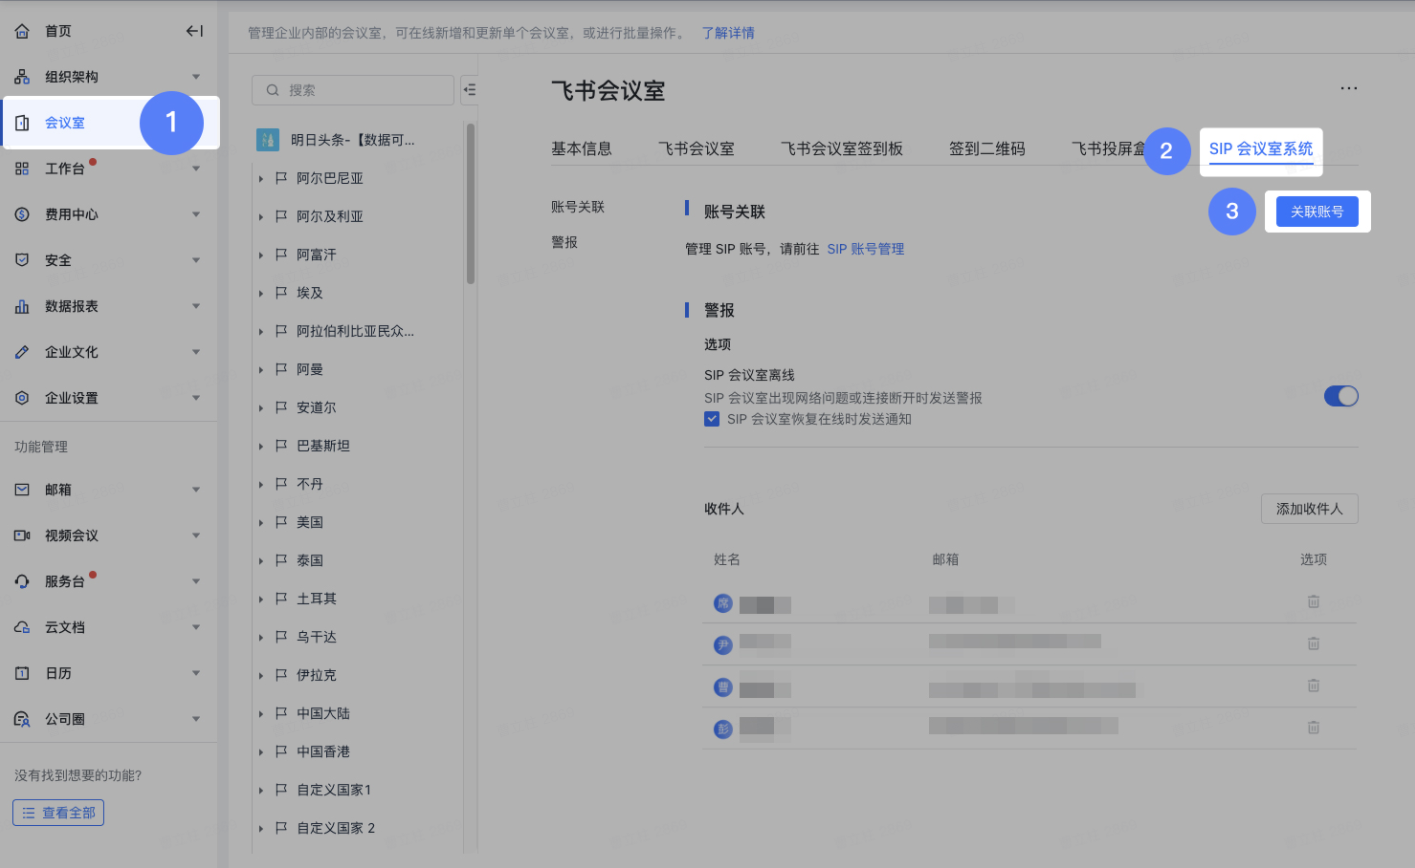Expand the 企业设置 menu chevron
The image size is (1415, 868).
click(196, 398)
